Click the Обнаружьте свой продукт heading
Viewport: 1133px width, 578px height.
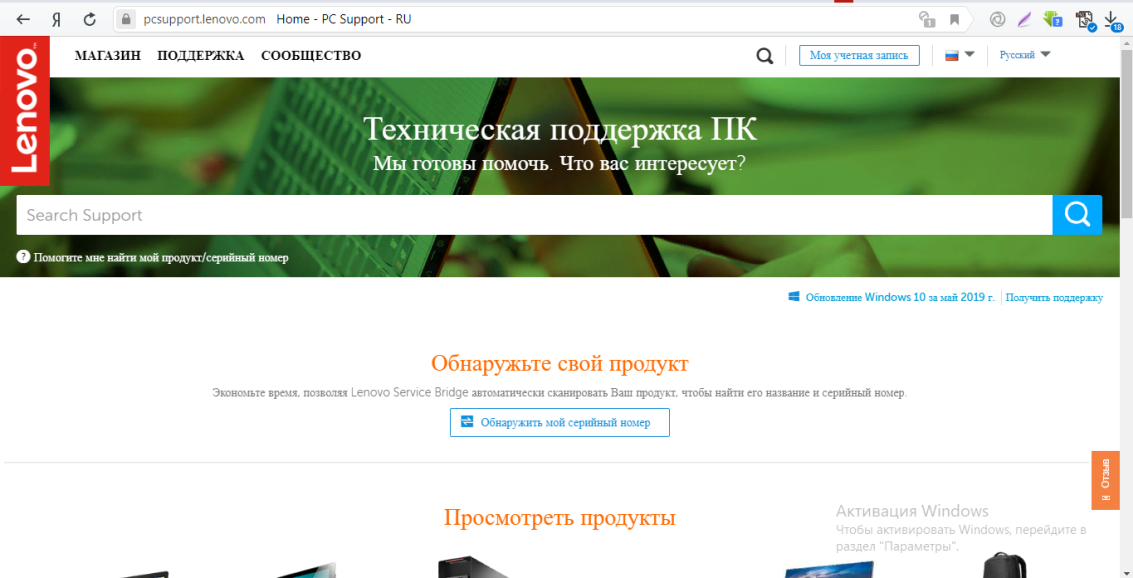click(x=559, y=363)
